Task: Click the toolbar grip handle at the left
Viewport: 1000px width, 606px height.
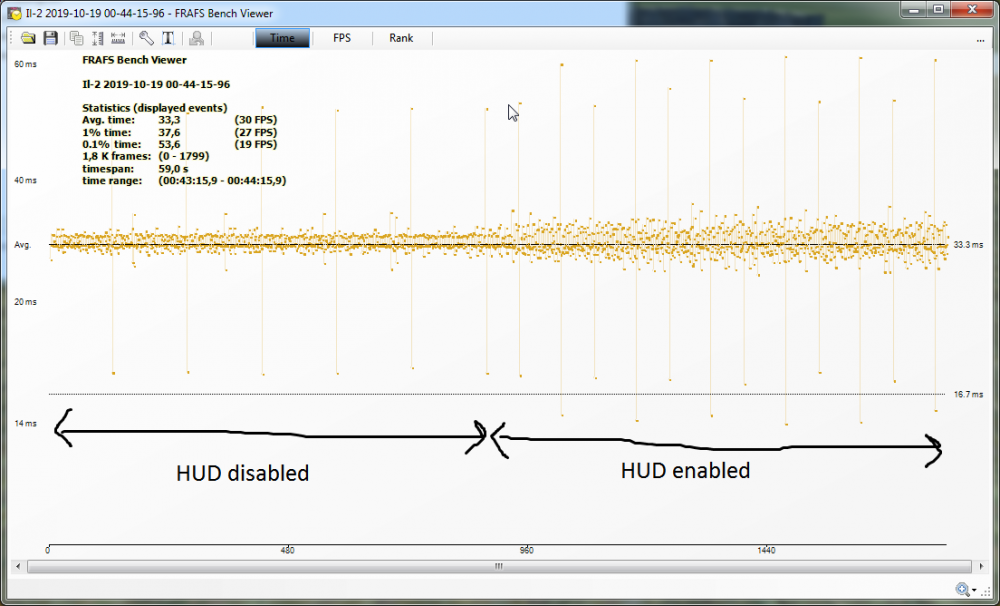Action: (x=12, y=38)
